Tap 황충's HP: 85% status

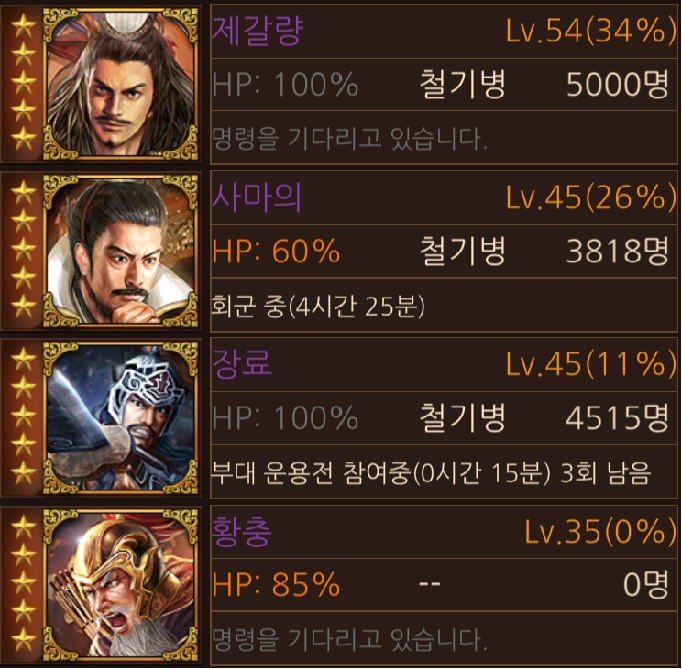point(276,584)
